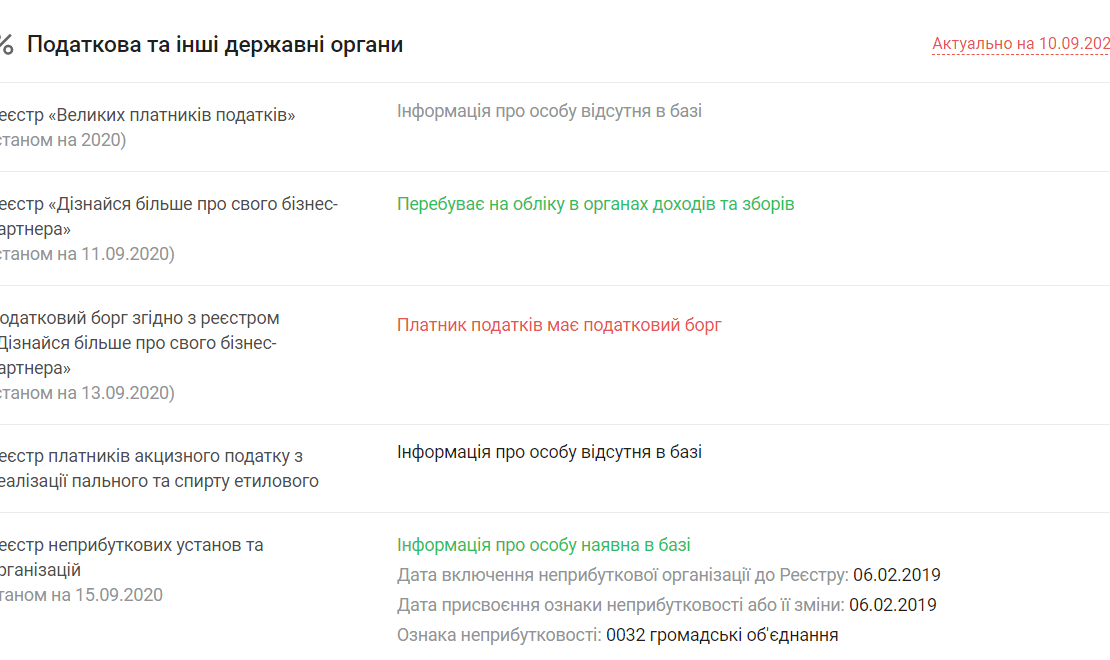Click the percent icon beside section heading

pyautogui.click(x=6, y=45)
